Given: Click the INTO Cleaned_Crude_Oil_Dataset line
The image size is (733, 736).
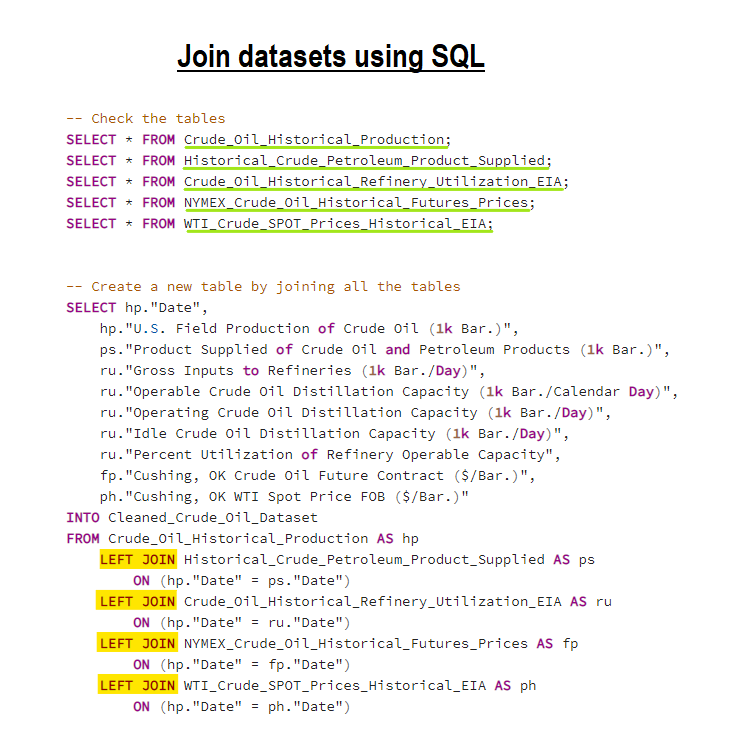Looking at the screenshot, I should pyautogui.click(x=192, y=518).
